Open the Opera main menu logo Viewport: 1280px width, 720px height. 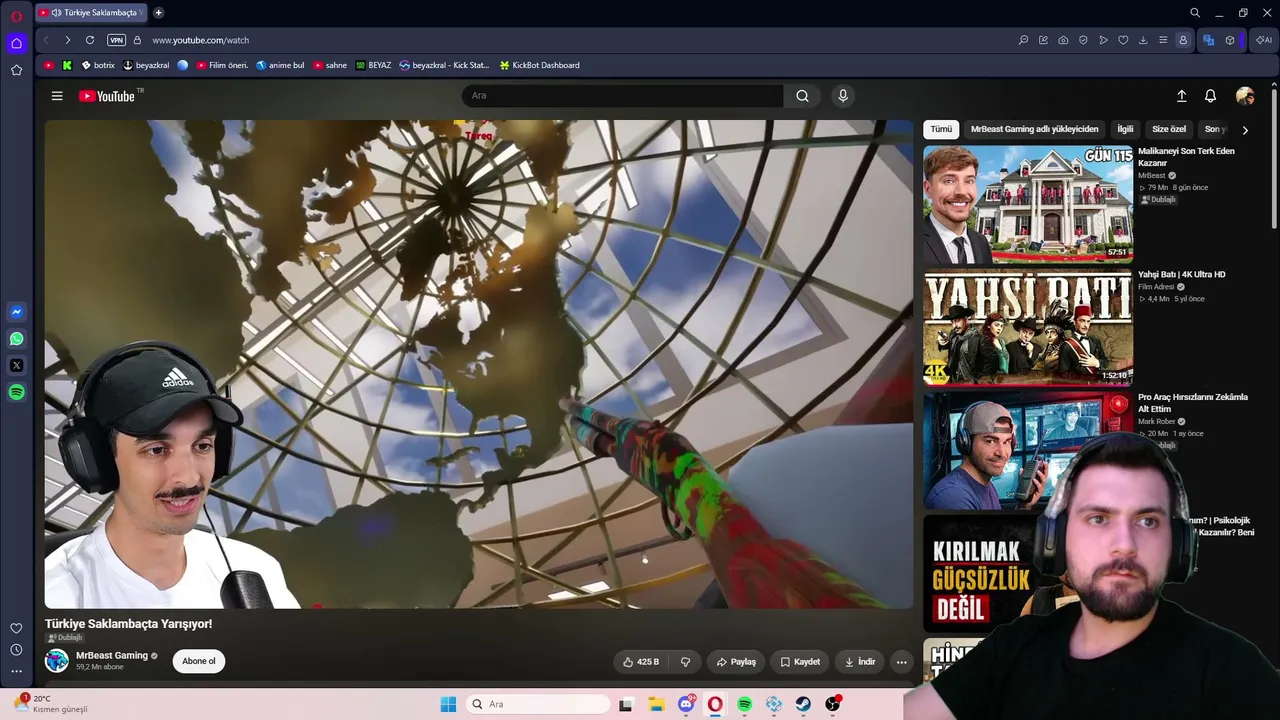click(16, 16)
